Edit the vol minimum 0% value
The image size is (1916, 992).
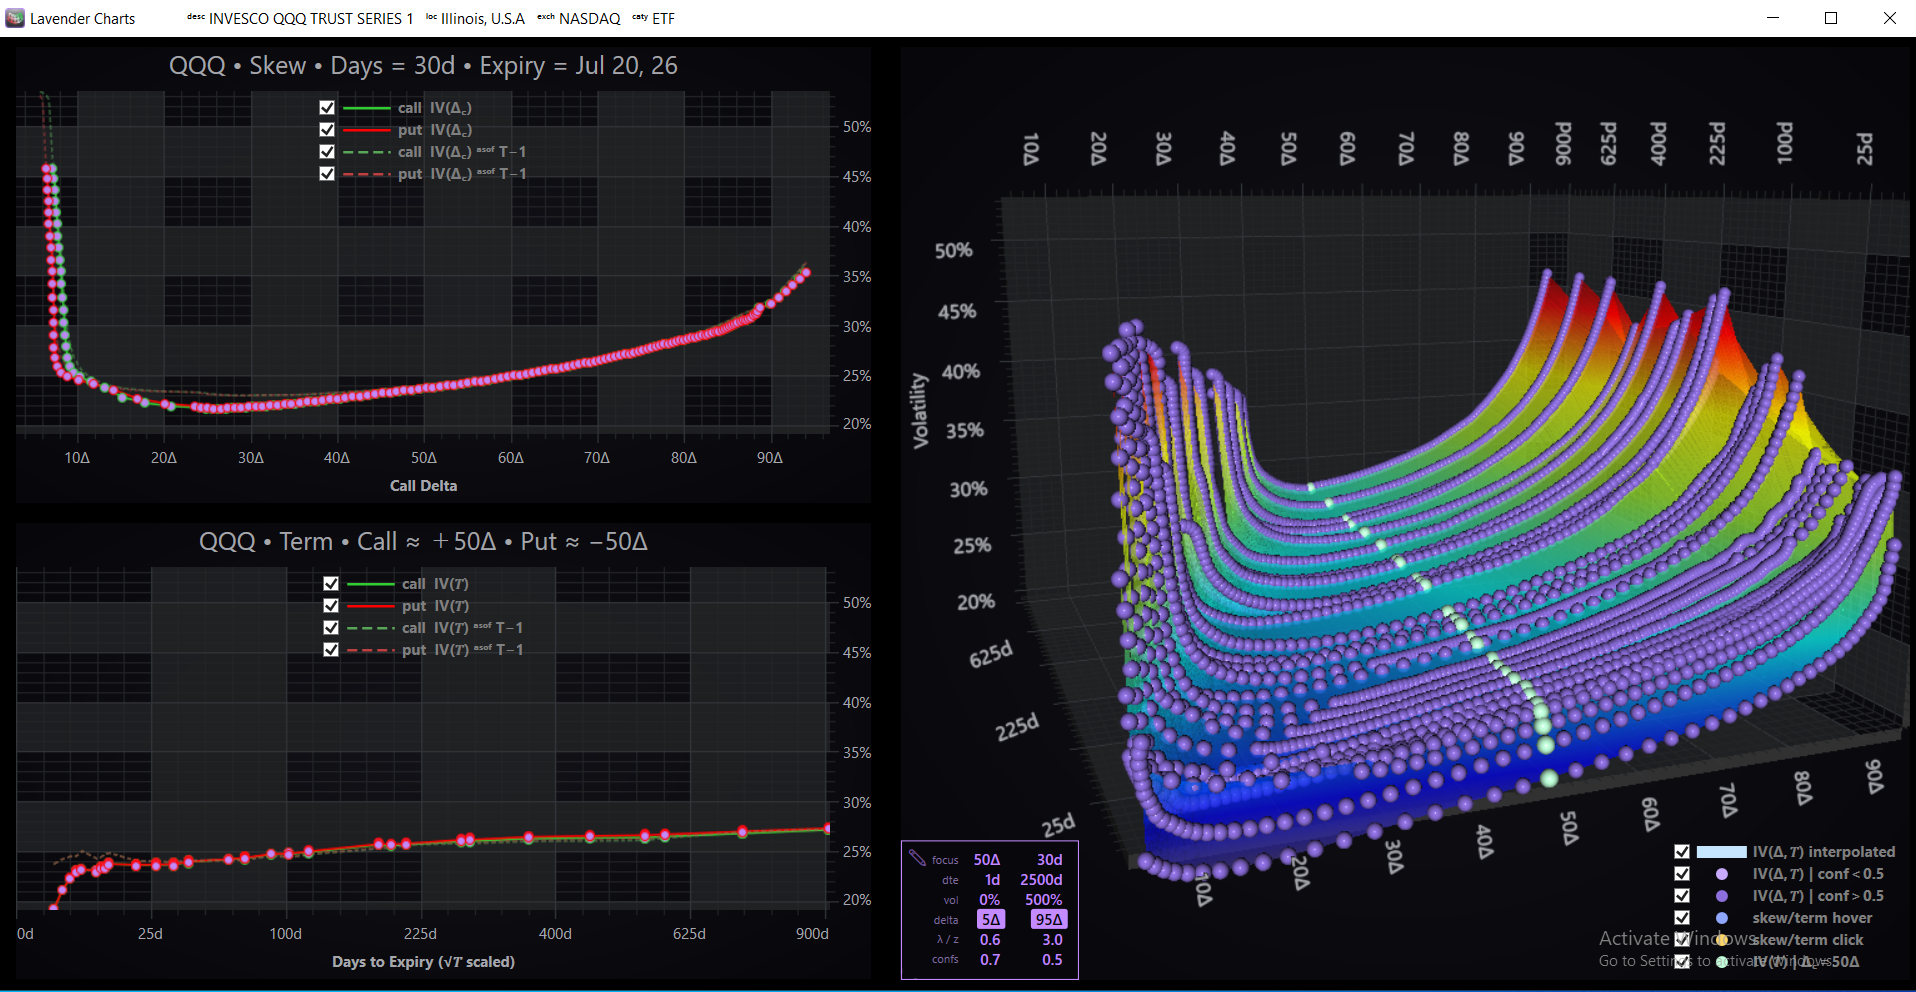[x=989, y=900]
